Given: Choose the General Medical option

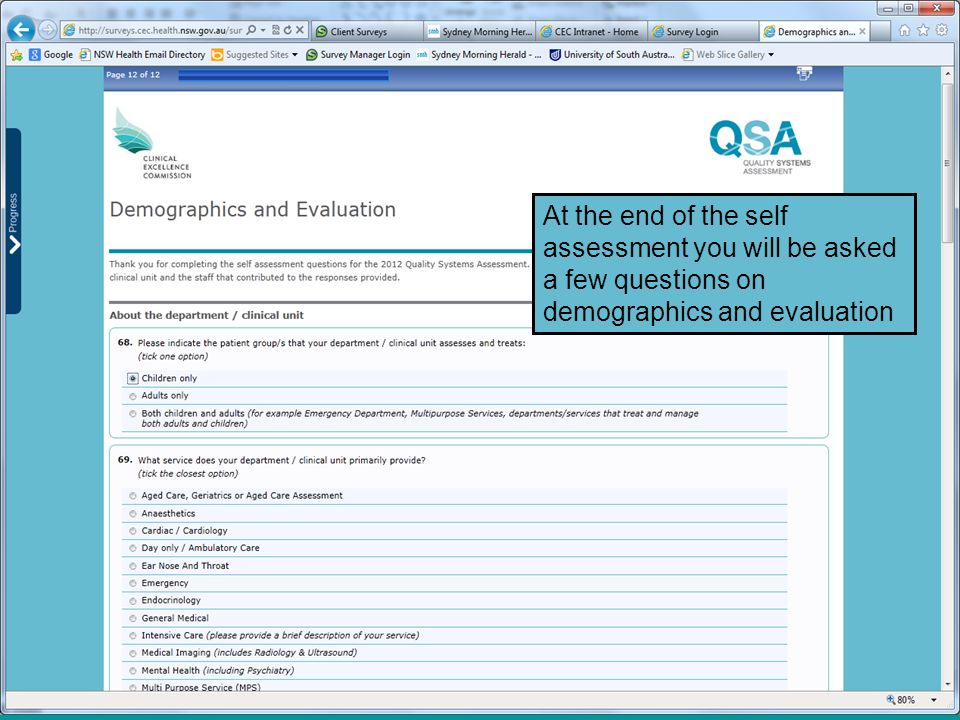Looking at the screenshot, I should [133, 619].
